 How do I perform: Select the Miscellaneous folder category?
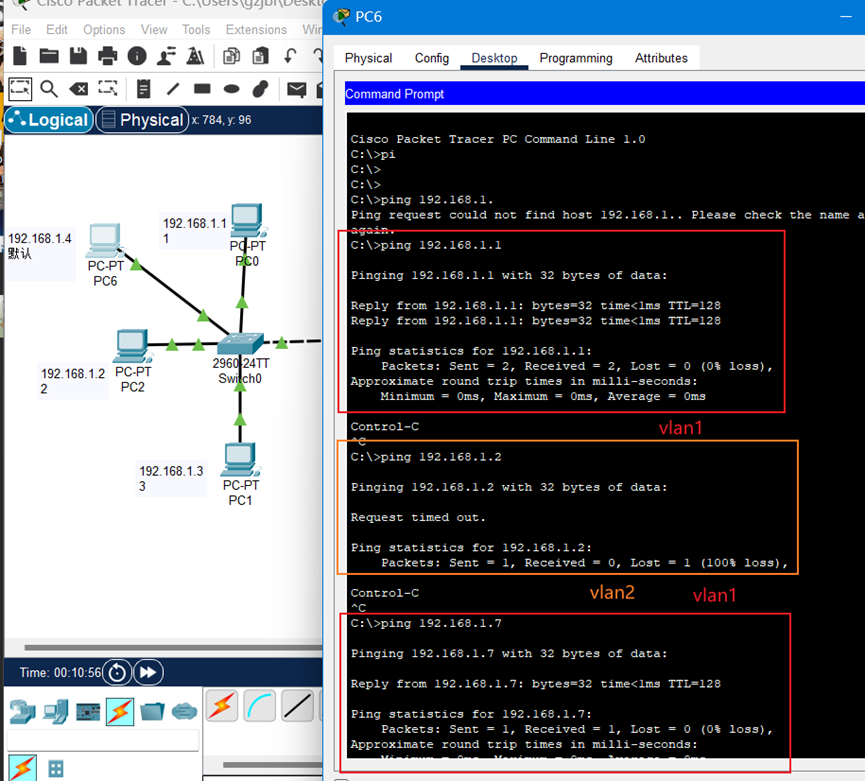point(152,712)
